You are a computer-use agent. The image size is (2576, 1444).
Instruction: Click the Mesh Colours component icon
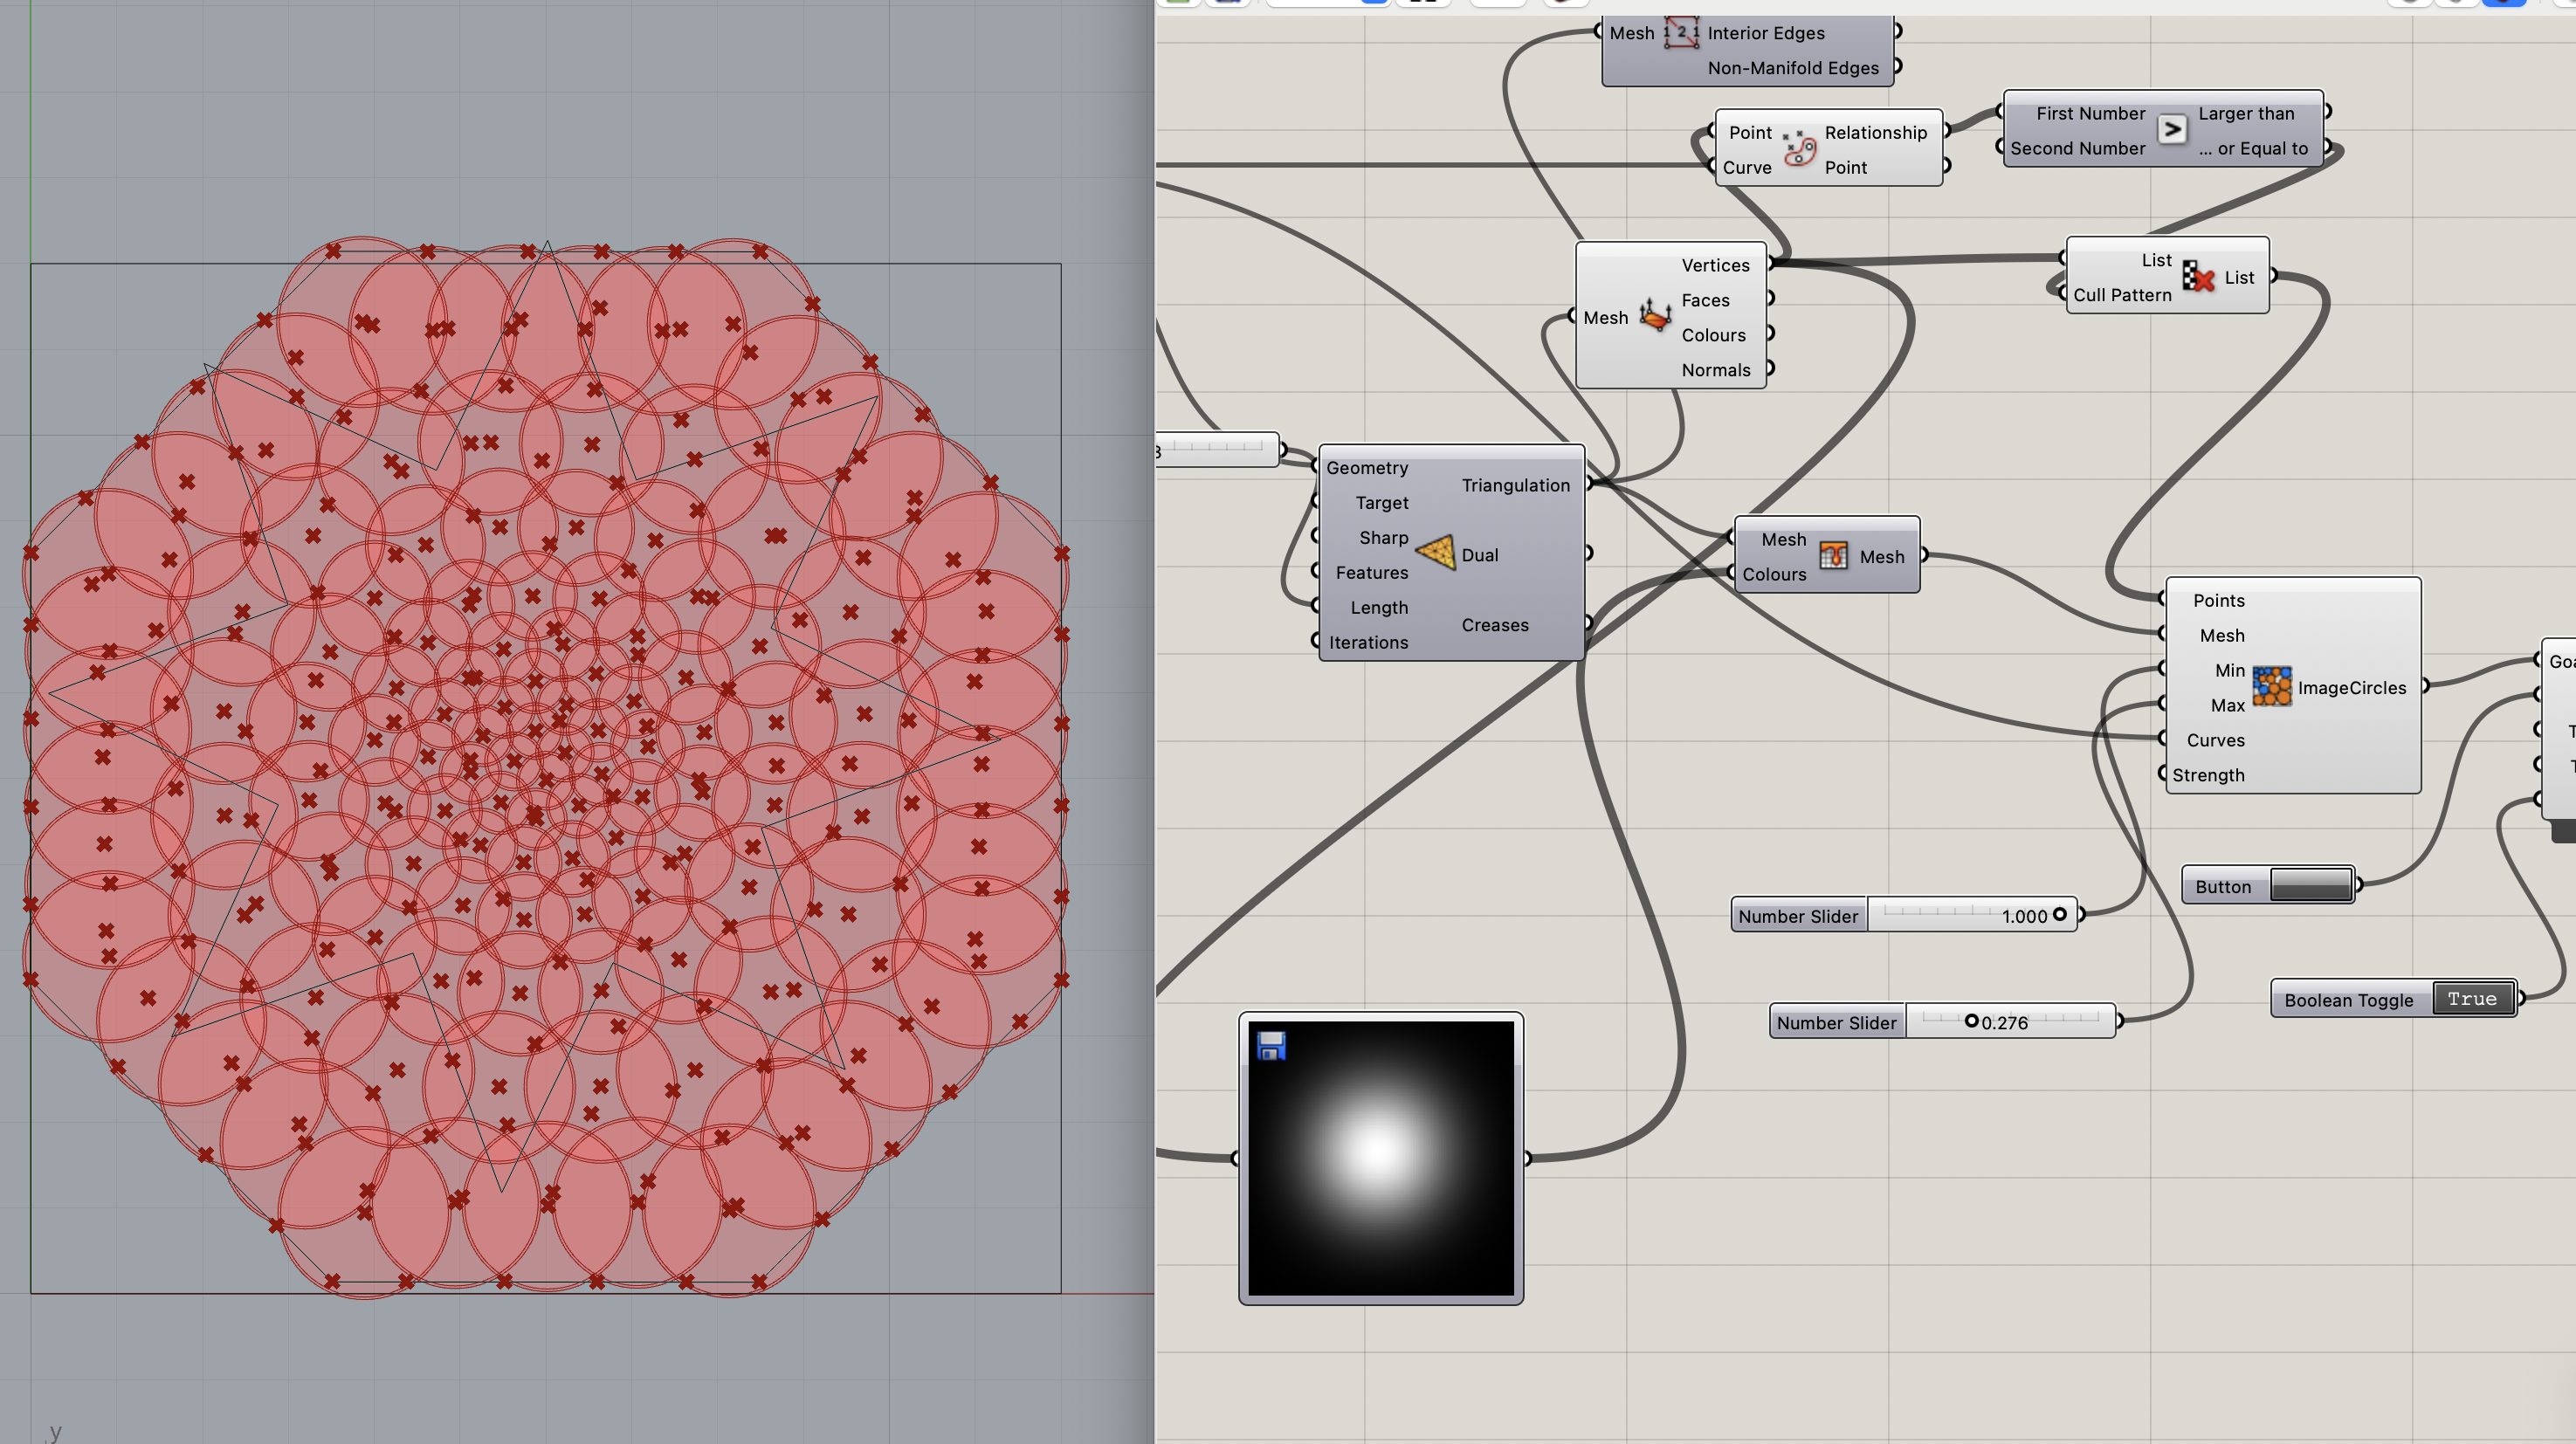coord(1833,556)
